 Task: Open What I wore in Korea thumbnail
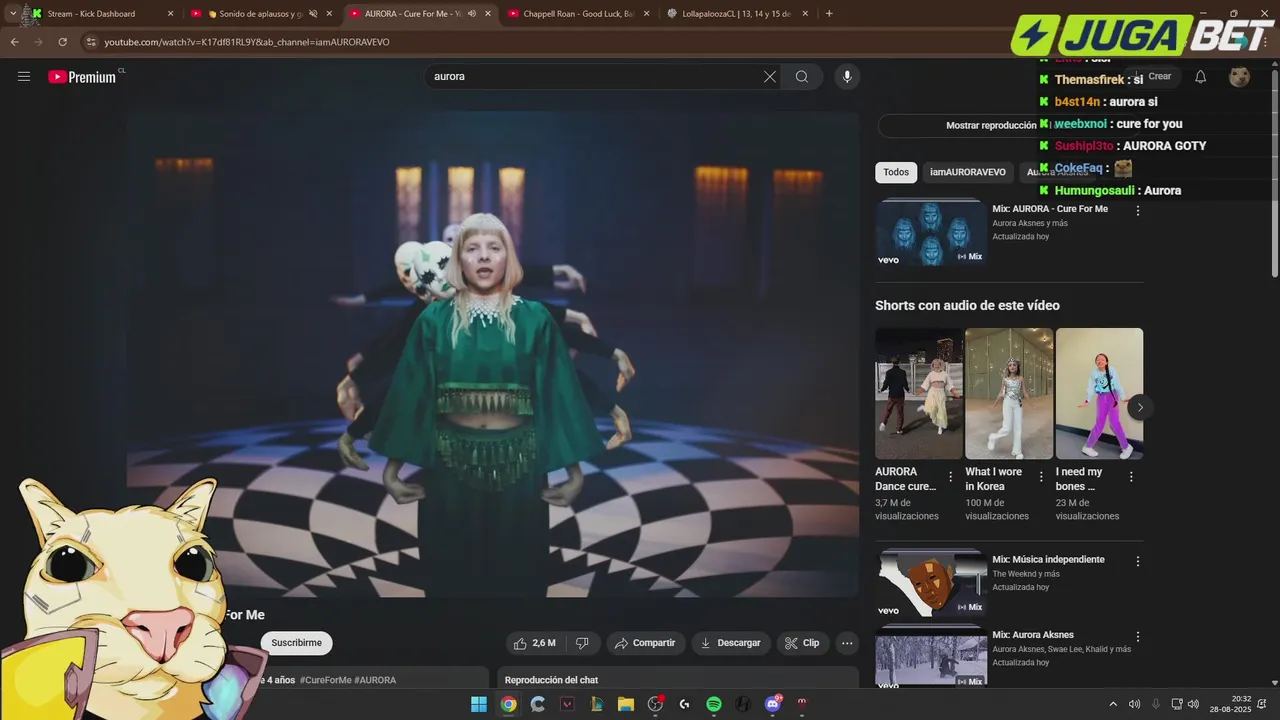[1009, 393]
